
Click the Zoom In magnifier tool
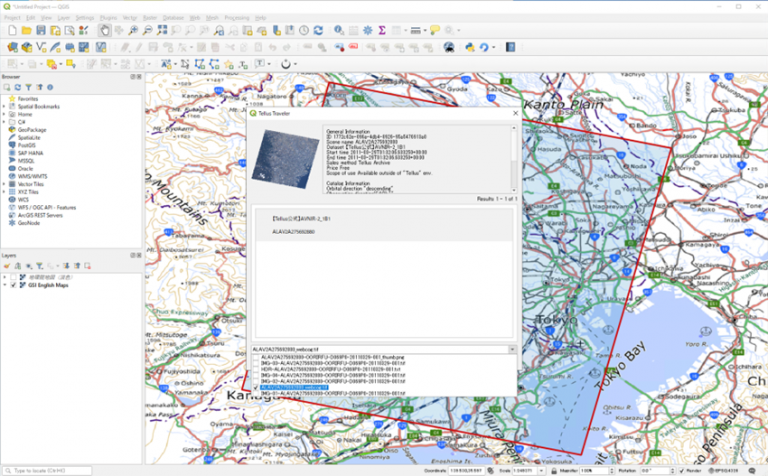[x=133, y=31]
